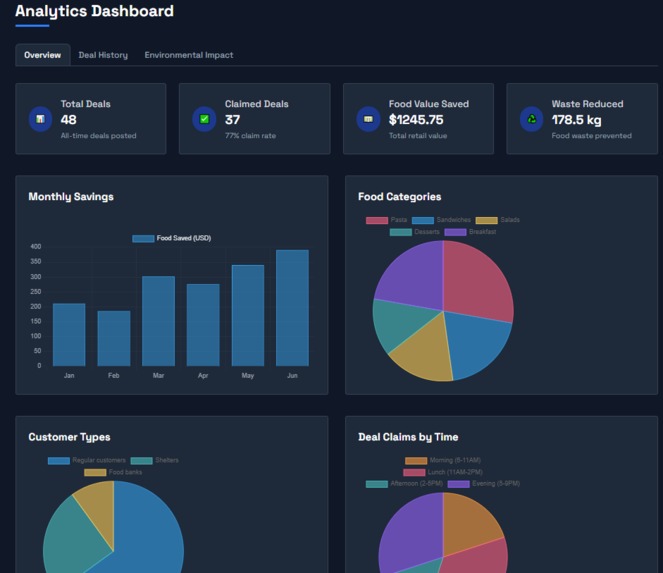Hide the Sandwiches category in the legend
The image size is (663, 573).
pos(441,220)
